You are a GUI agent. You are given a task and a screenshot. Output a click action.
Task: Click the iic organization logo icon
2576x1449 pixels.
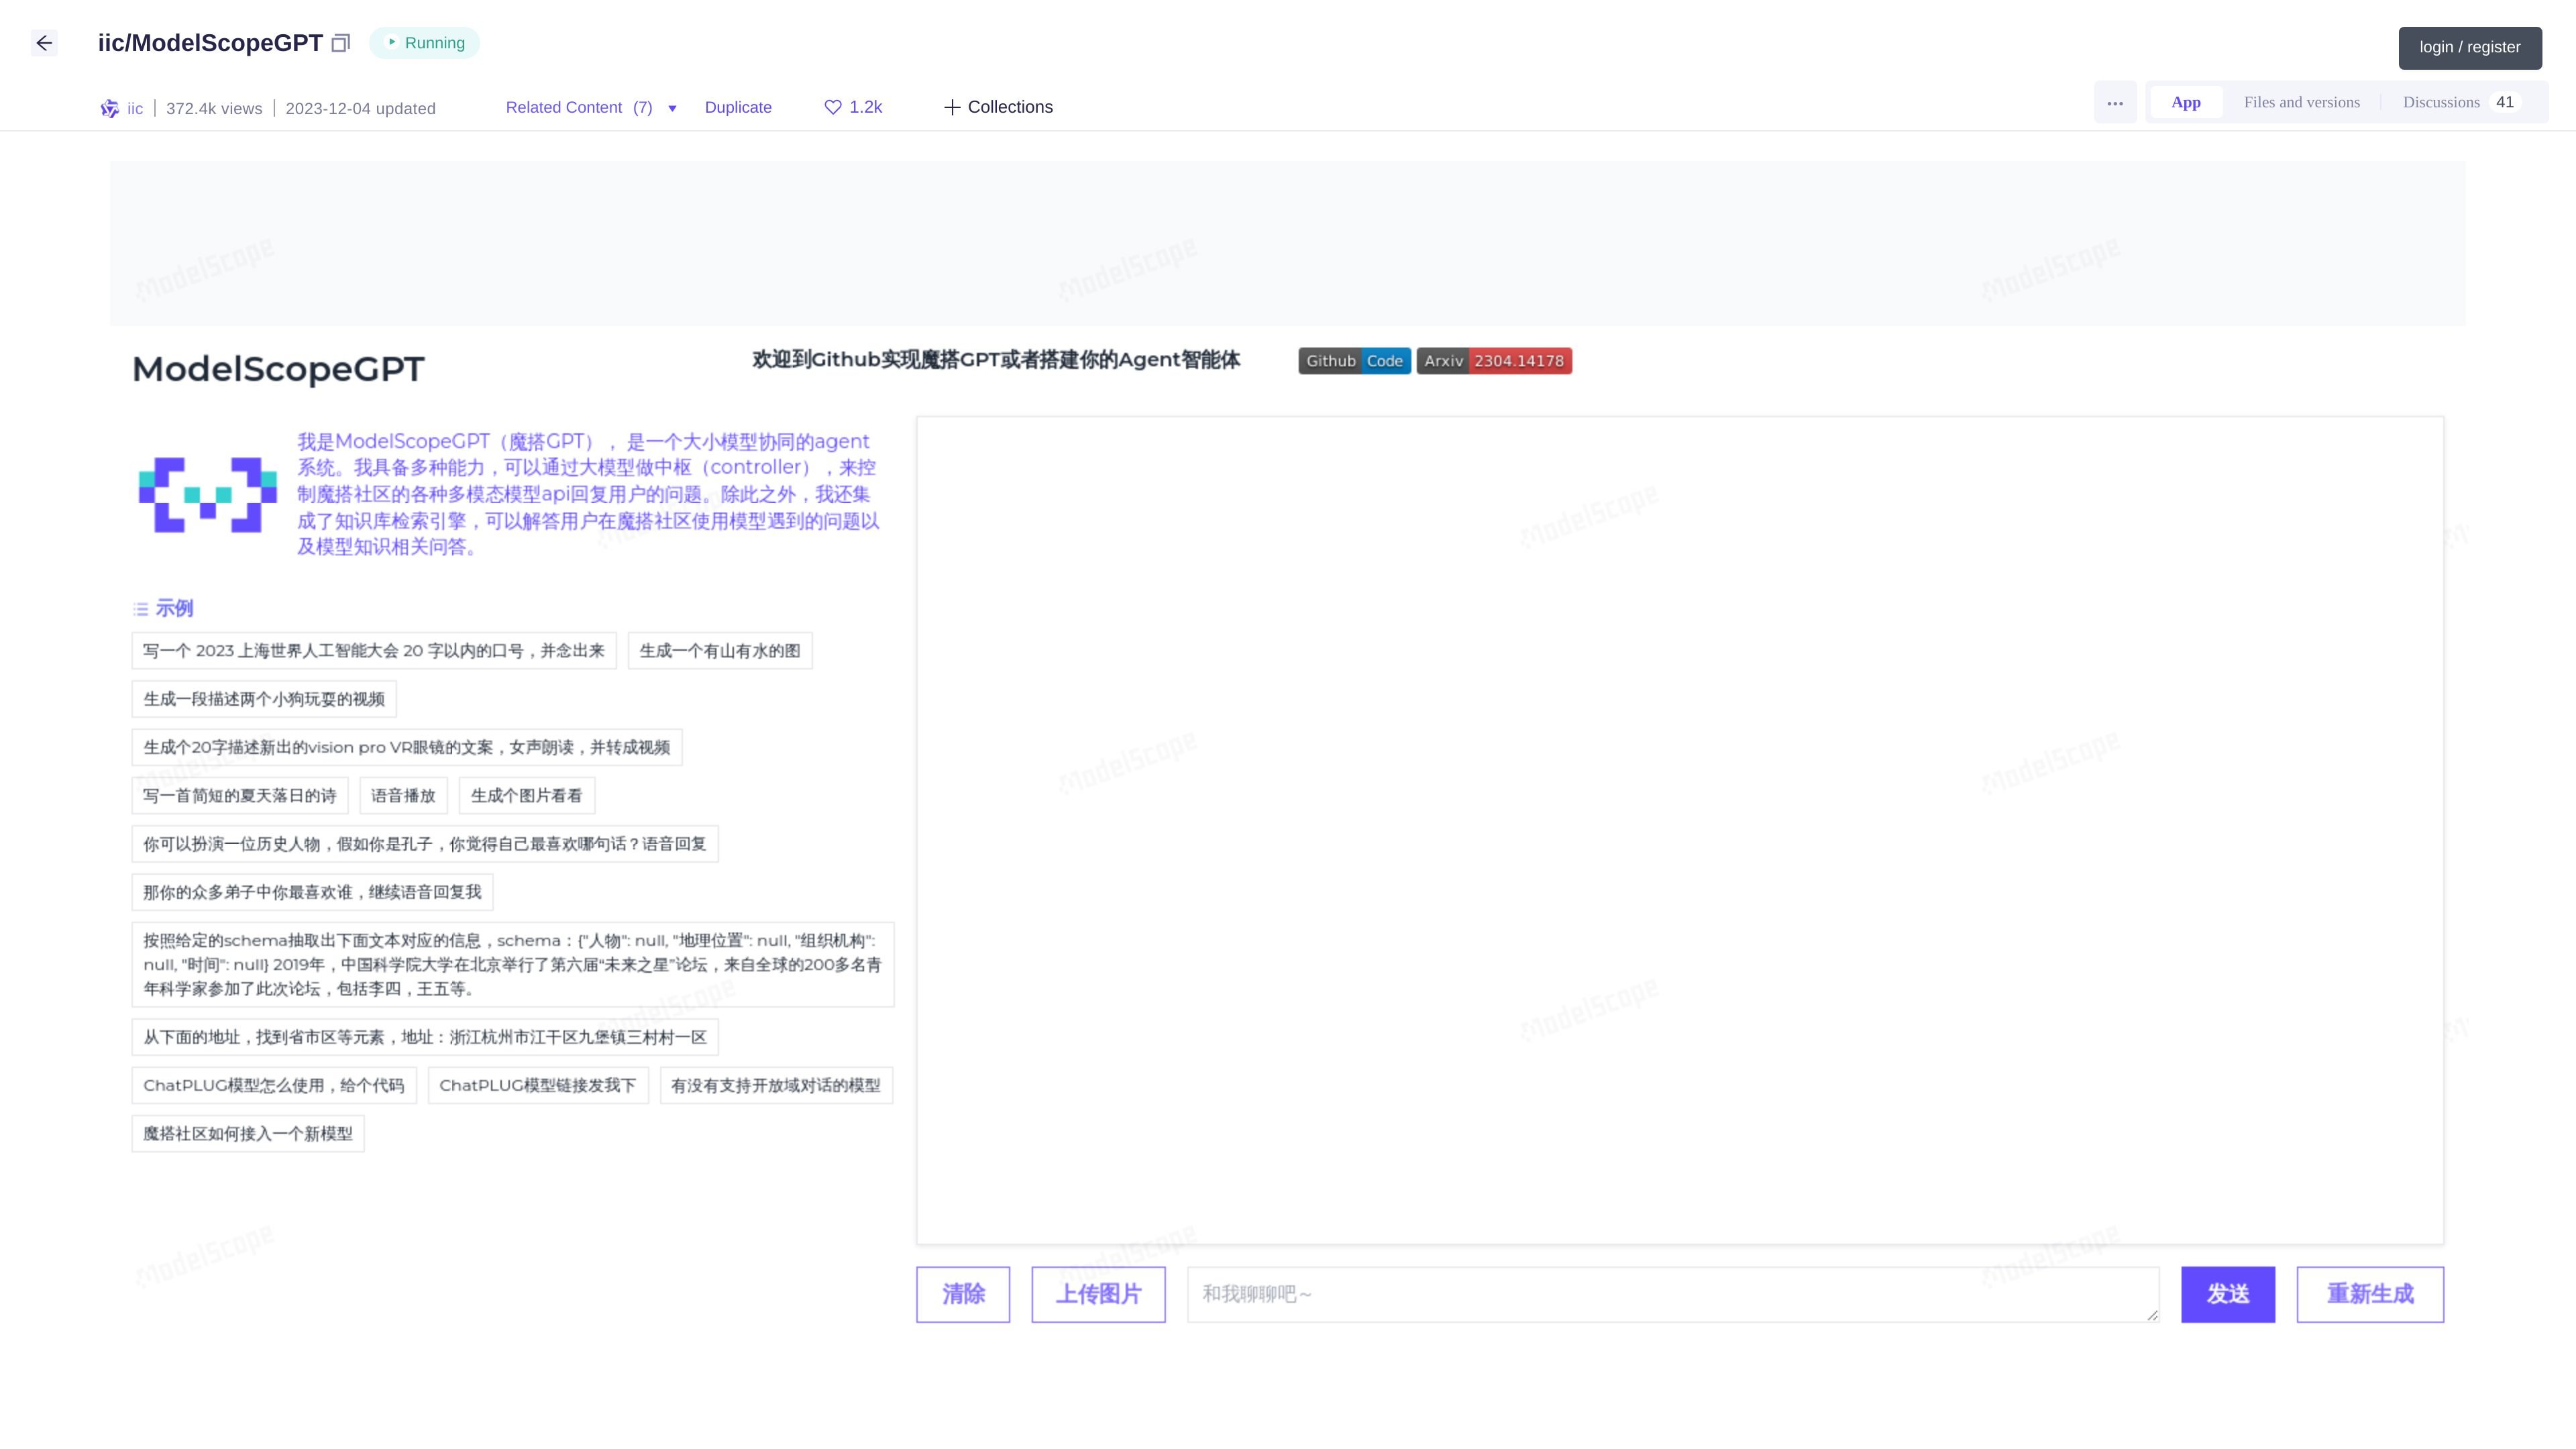(x=110, y=108)
